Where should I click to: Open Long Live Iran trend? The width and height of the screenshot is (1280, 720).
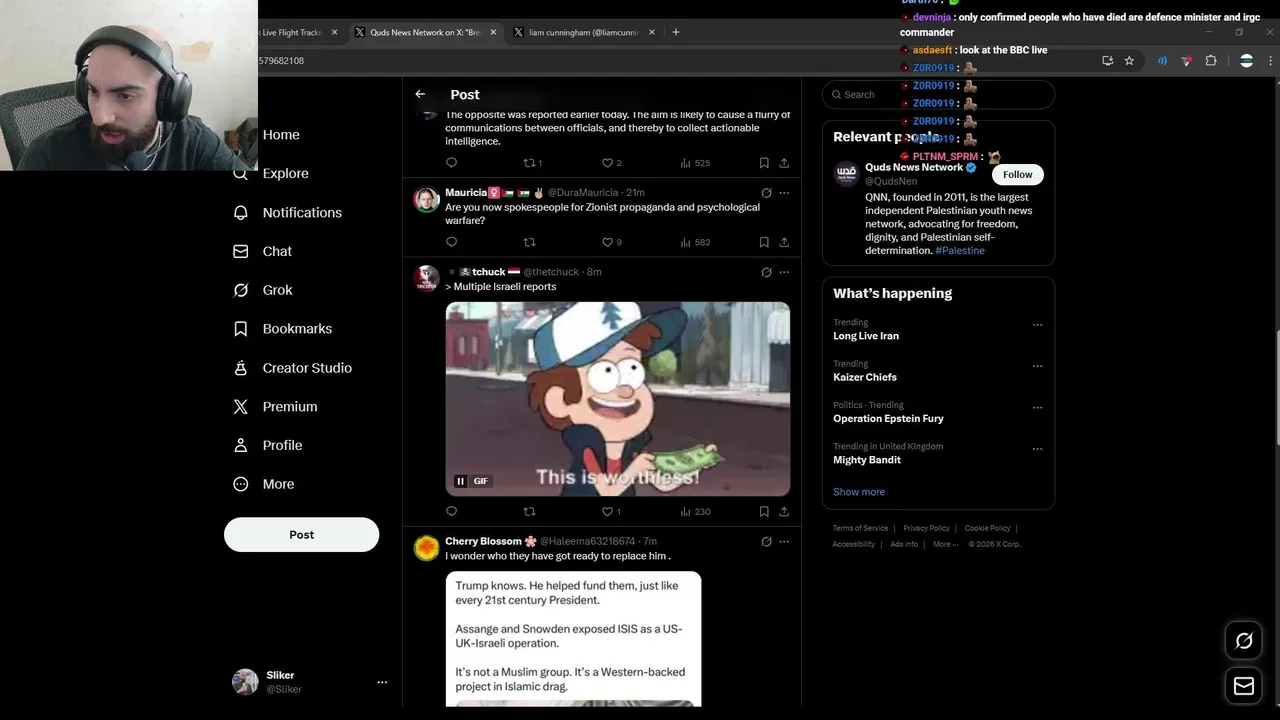(866, 336)
